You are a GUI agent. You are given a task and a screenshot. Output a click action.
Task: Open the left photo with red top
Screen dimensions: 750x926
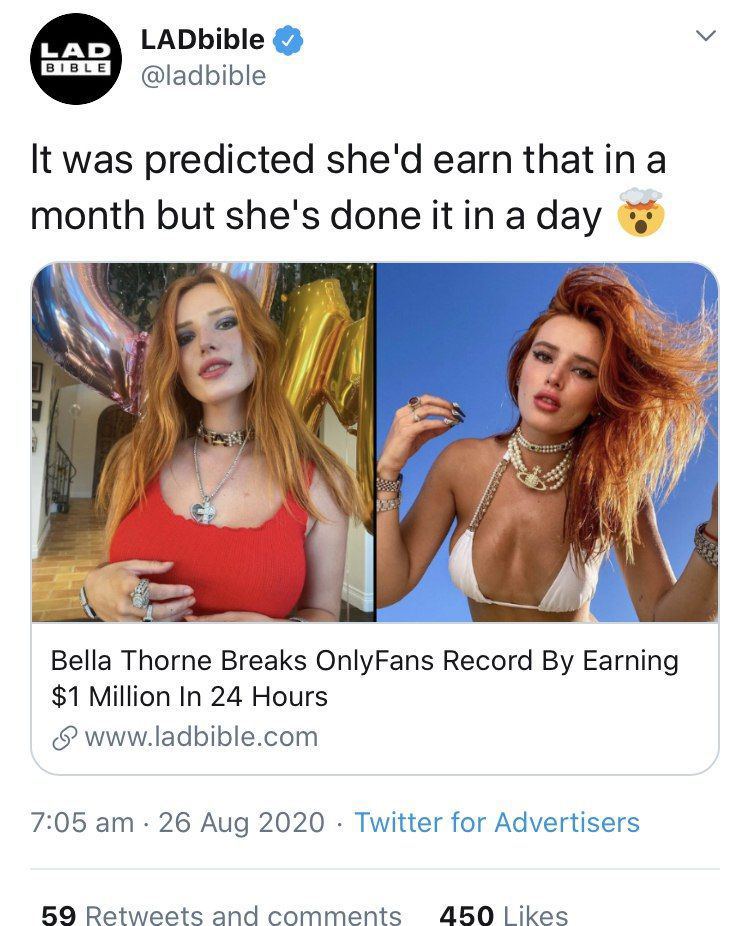pyautogui.click(x=203, y=442)
